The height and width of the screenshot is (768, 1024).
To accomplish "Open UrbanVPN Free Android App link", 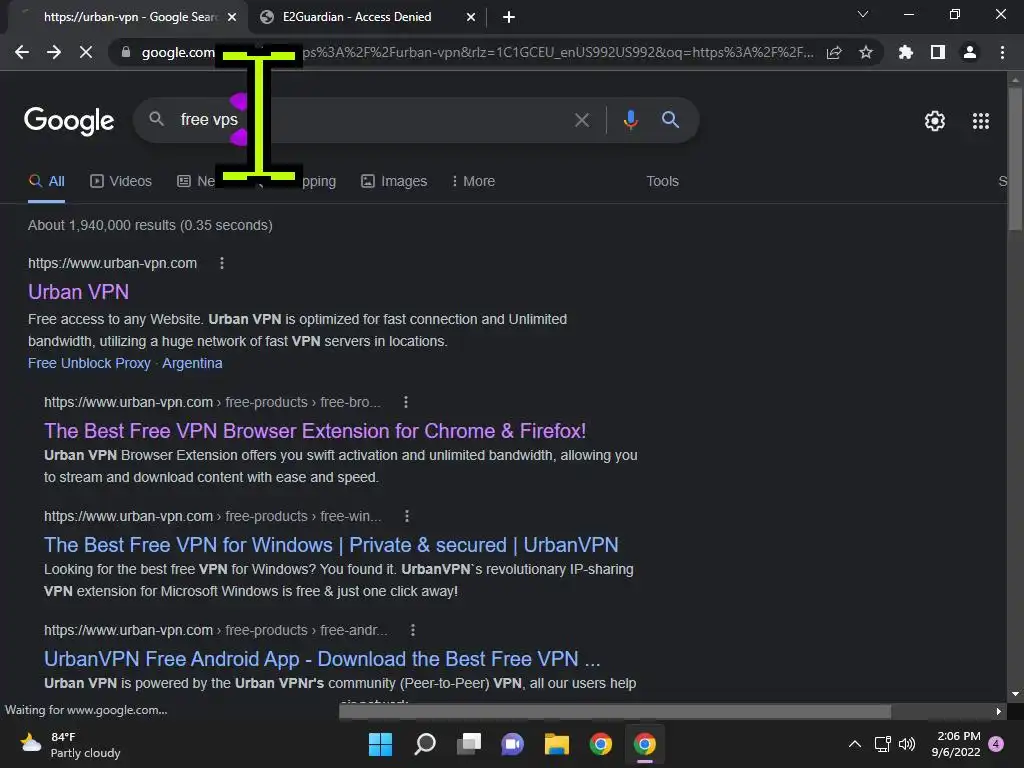I will pos(322,659).
